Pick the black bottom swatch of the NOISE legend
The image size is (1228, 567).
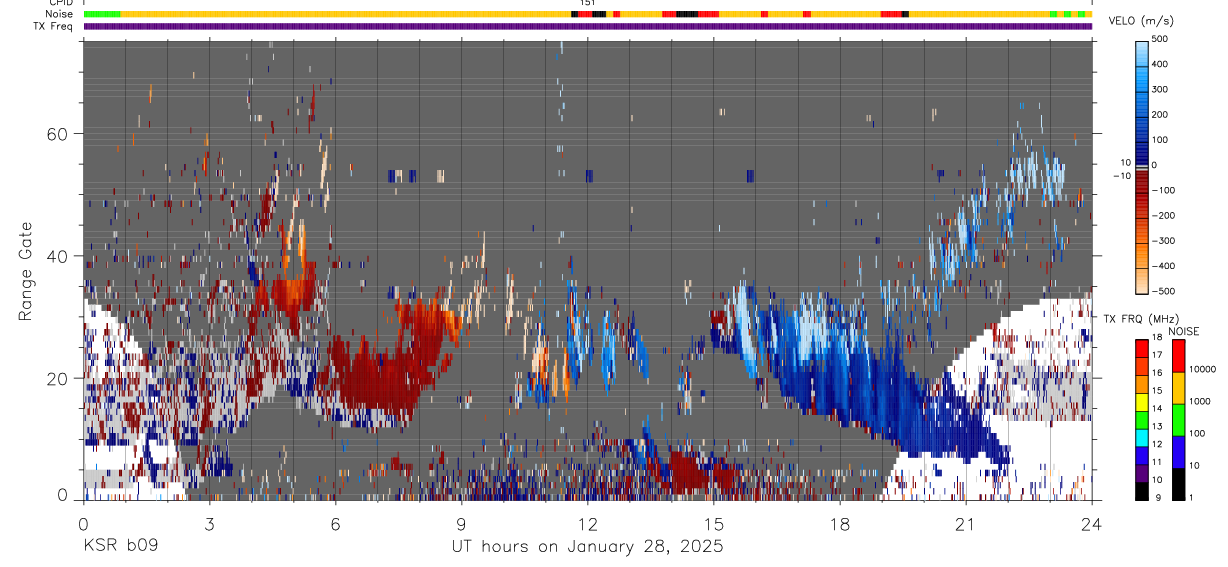[1178, 483]
